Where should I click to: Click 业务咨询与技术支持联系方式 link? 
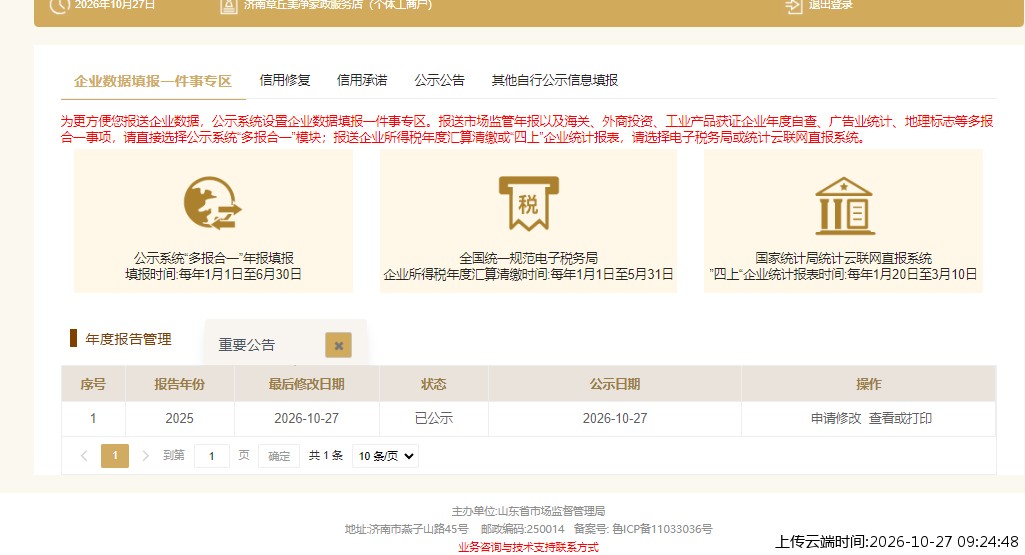pos(528,547)
